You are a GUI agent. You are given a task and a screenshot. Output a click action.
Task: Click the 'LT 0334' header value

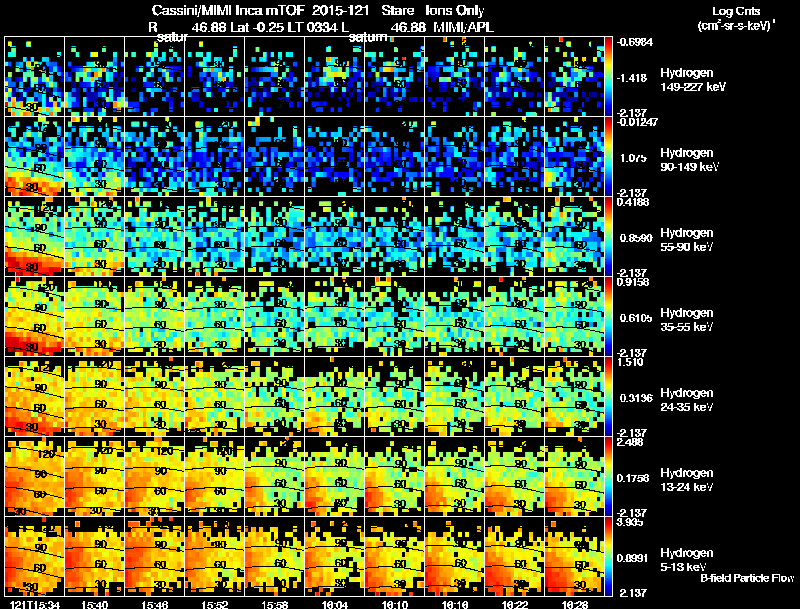tap(311, 27)
